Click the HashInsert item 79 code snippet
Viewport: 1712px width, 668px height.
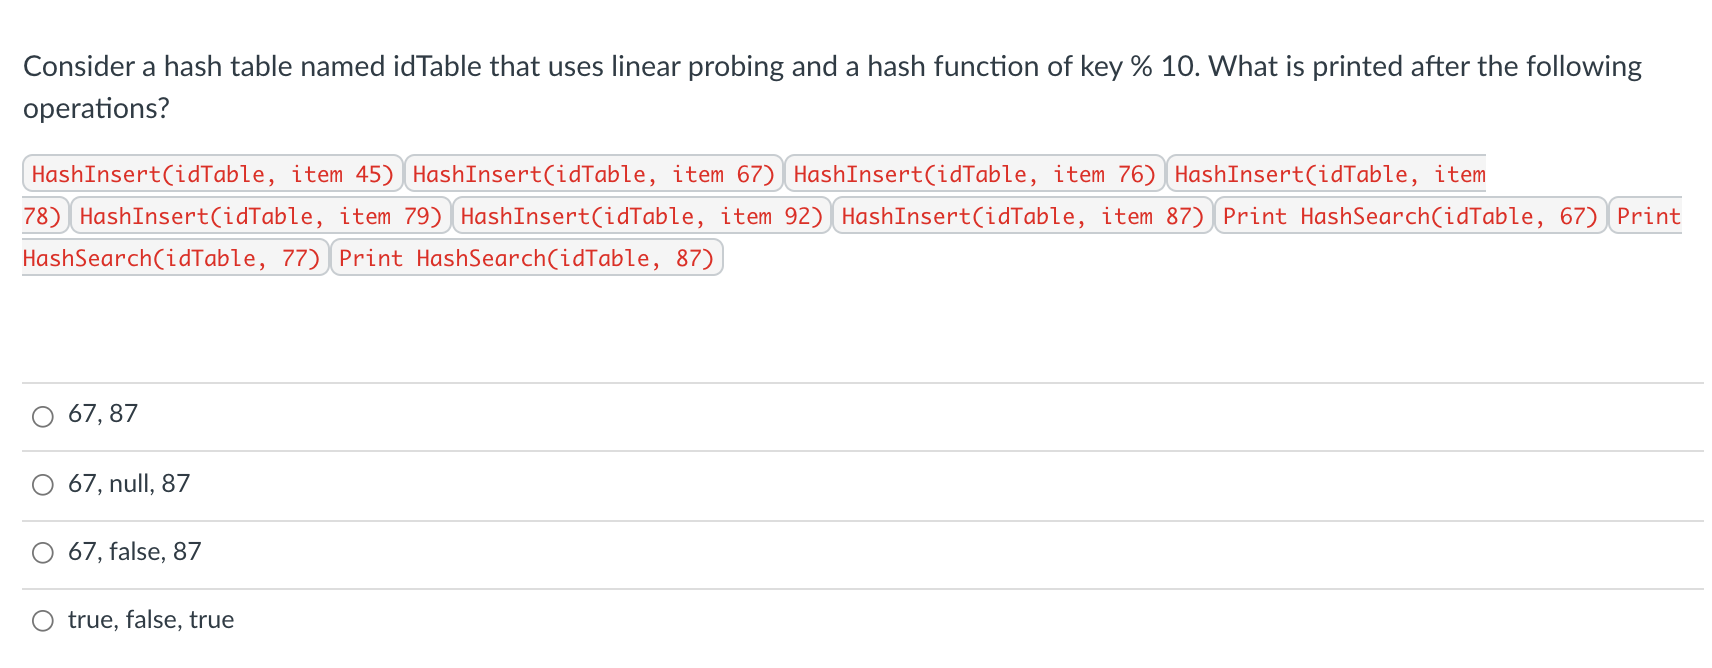coord(261,216)
